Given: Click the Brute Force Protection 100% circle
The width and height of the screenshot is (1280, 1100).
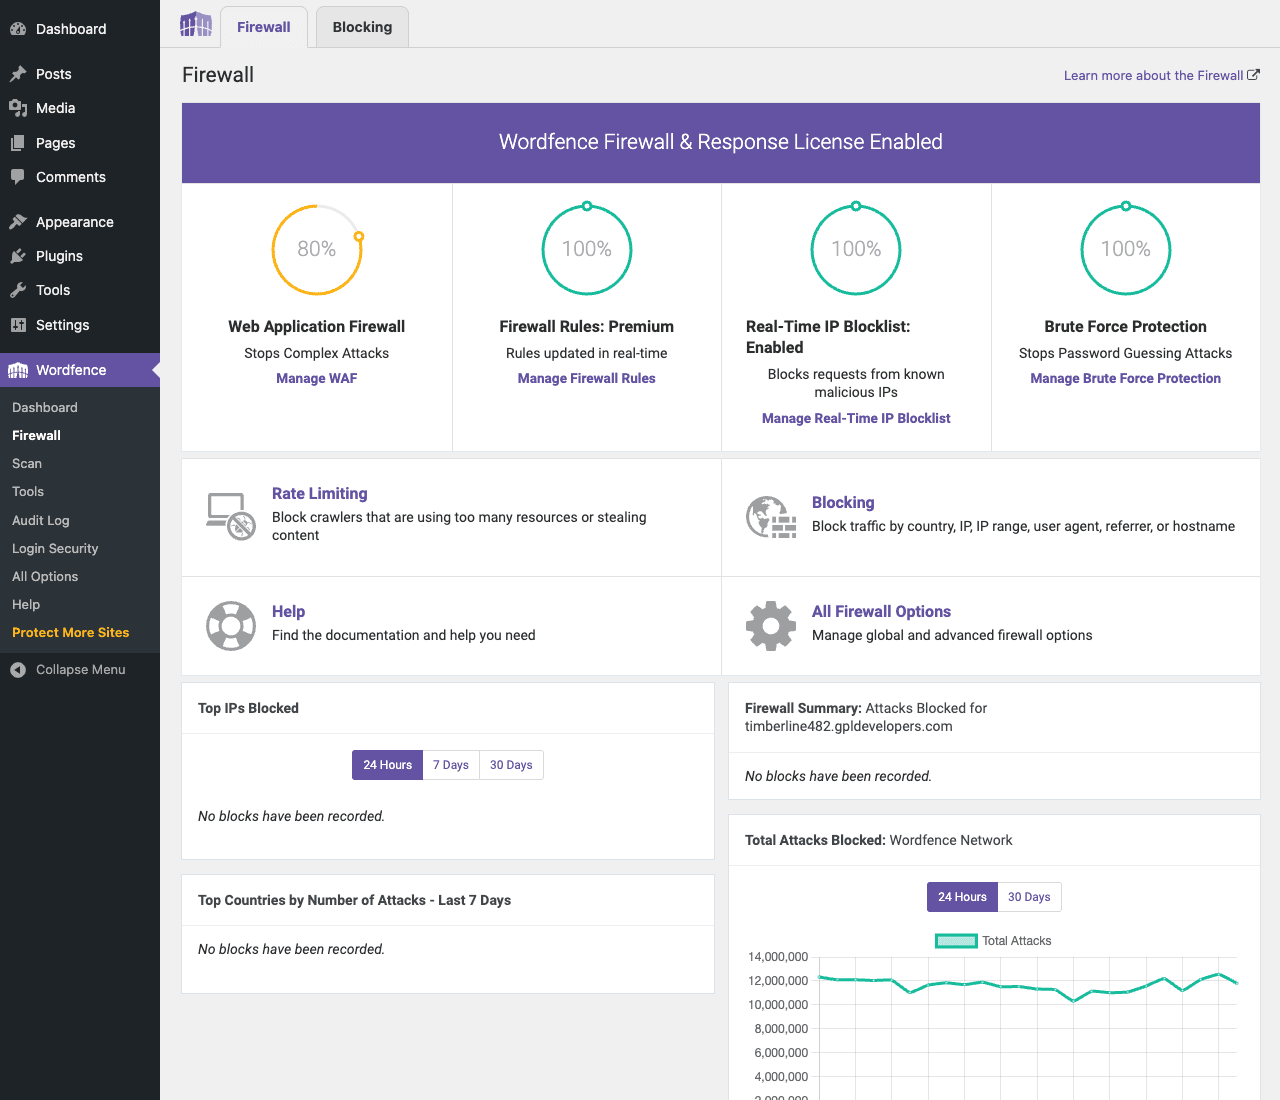Looking at the screenshot, I should point(1126,249).
